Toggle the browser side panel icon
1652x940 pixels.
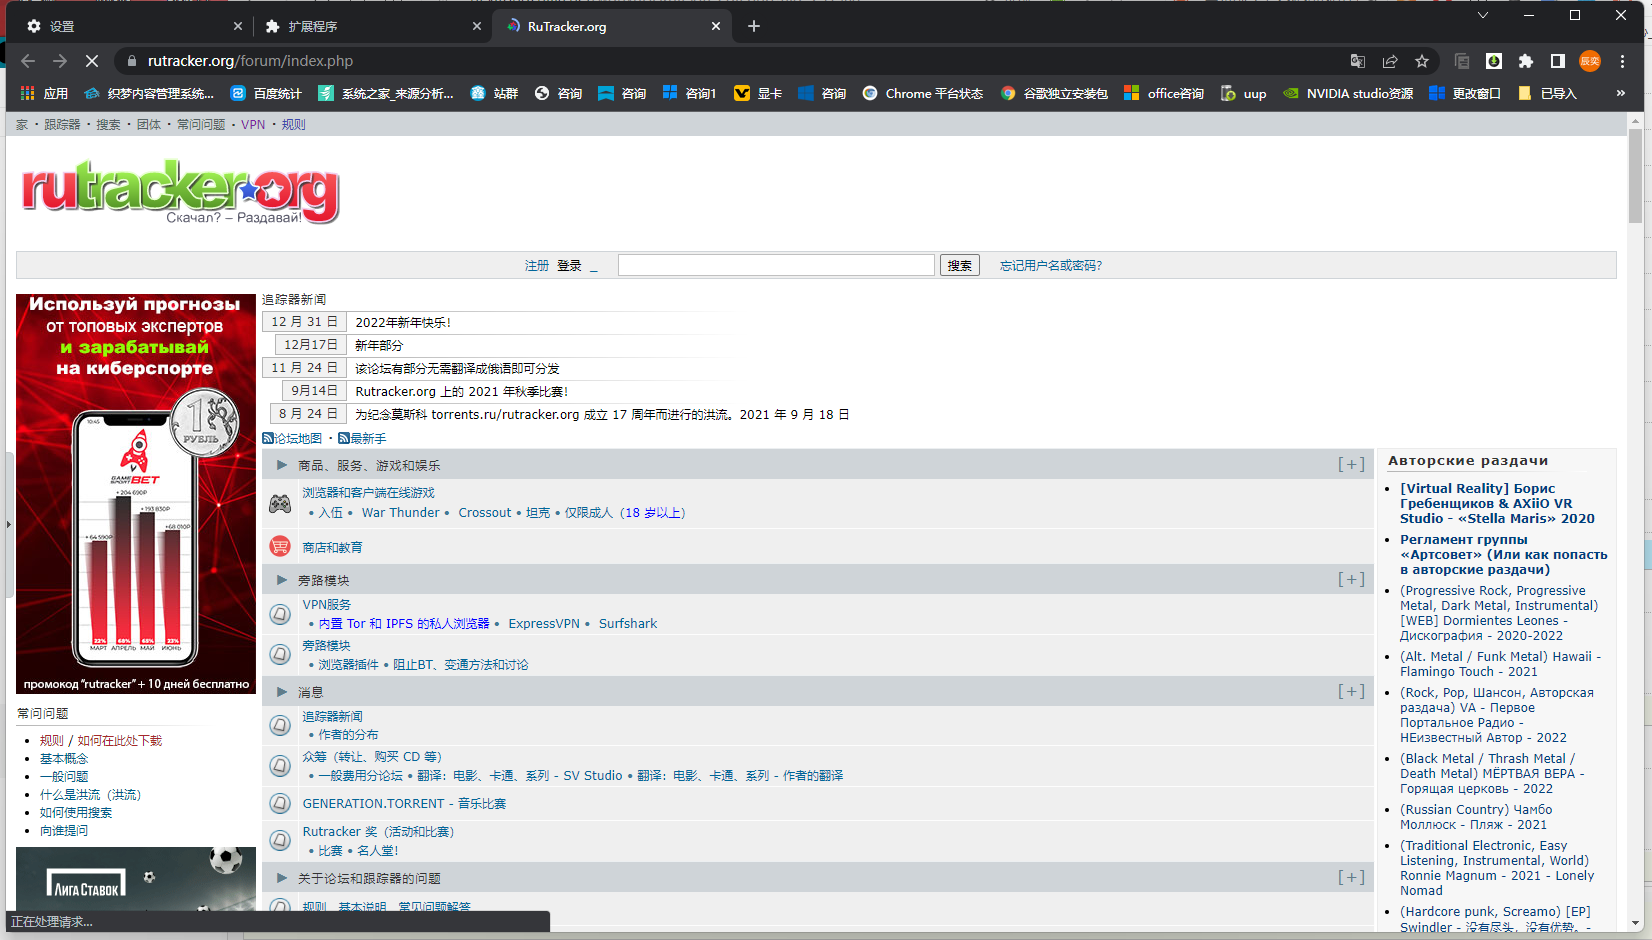(x=1557, y=61)
